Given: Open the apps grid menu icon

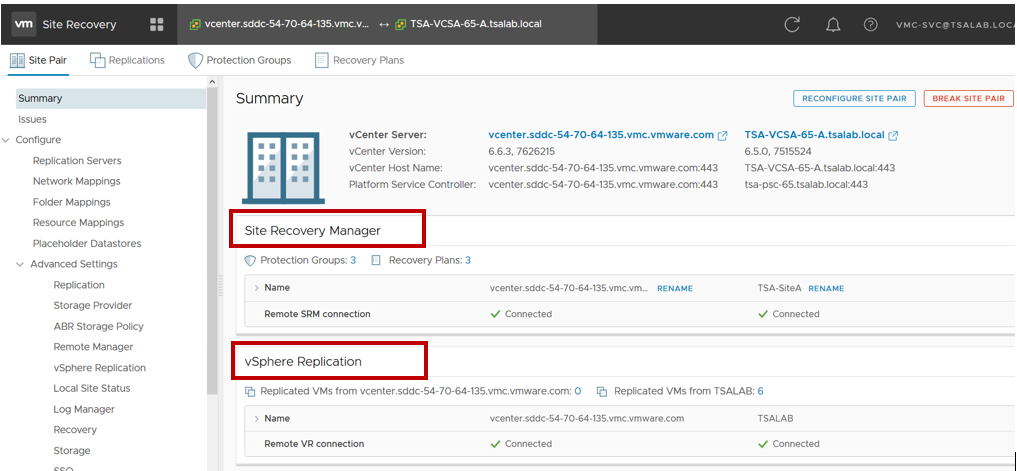Looking at the screenshot, I should pyautogui.click(x=156, y=24).
